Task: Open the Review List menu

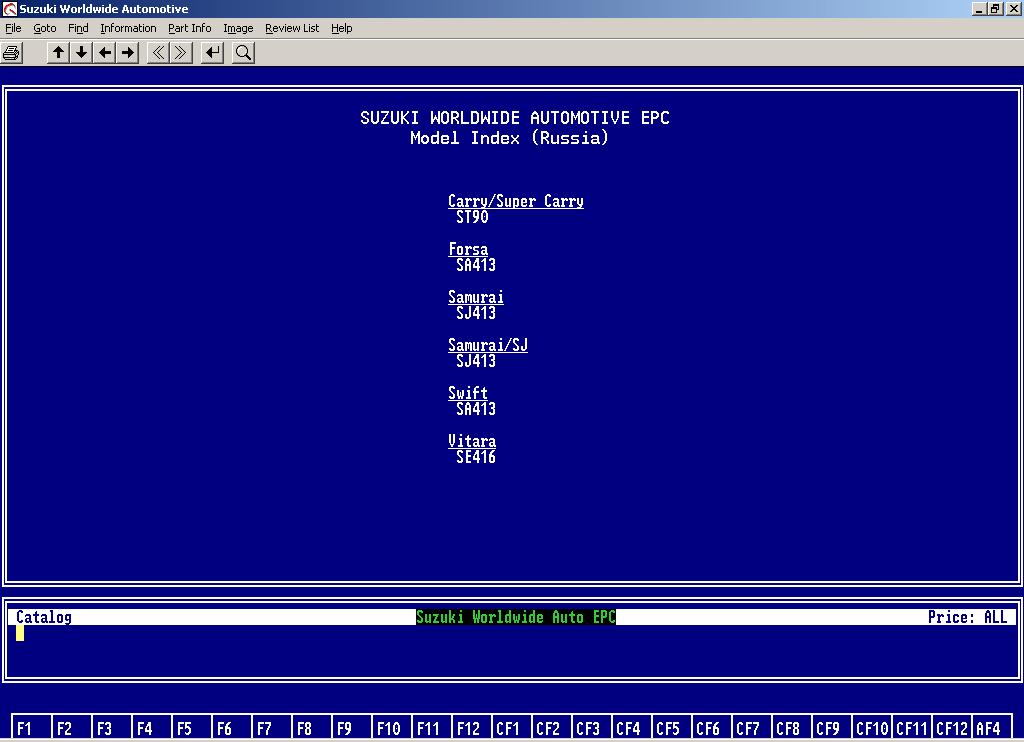Action: [x=292, y=28]
